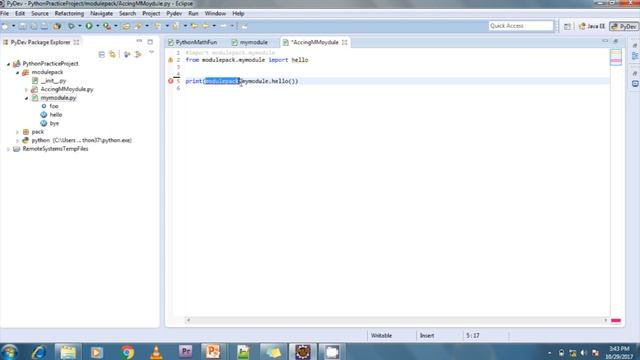Image resolution: width=640 pixels, height=360 pixels.
Task: Minimize the Package Explorer panel
Action: point(139,42)
